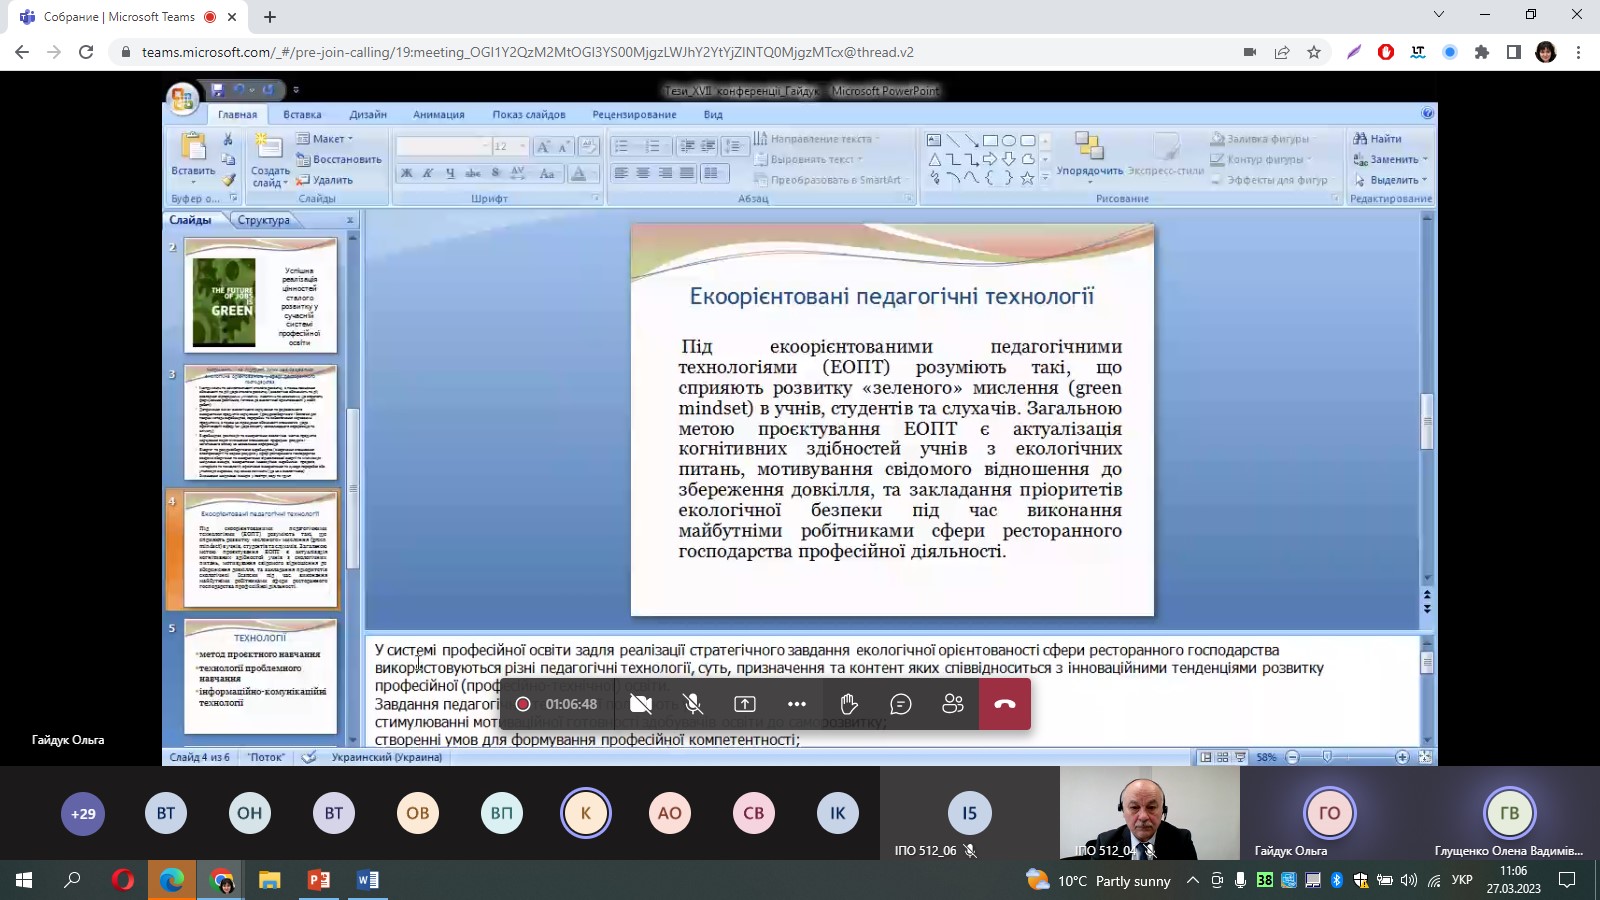1600x900 pixels.
Task: Show hidden system tray icons
Action: click(x=1192, y=880)
